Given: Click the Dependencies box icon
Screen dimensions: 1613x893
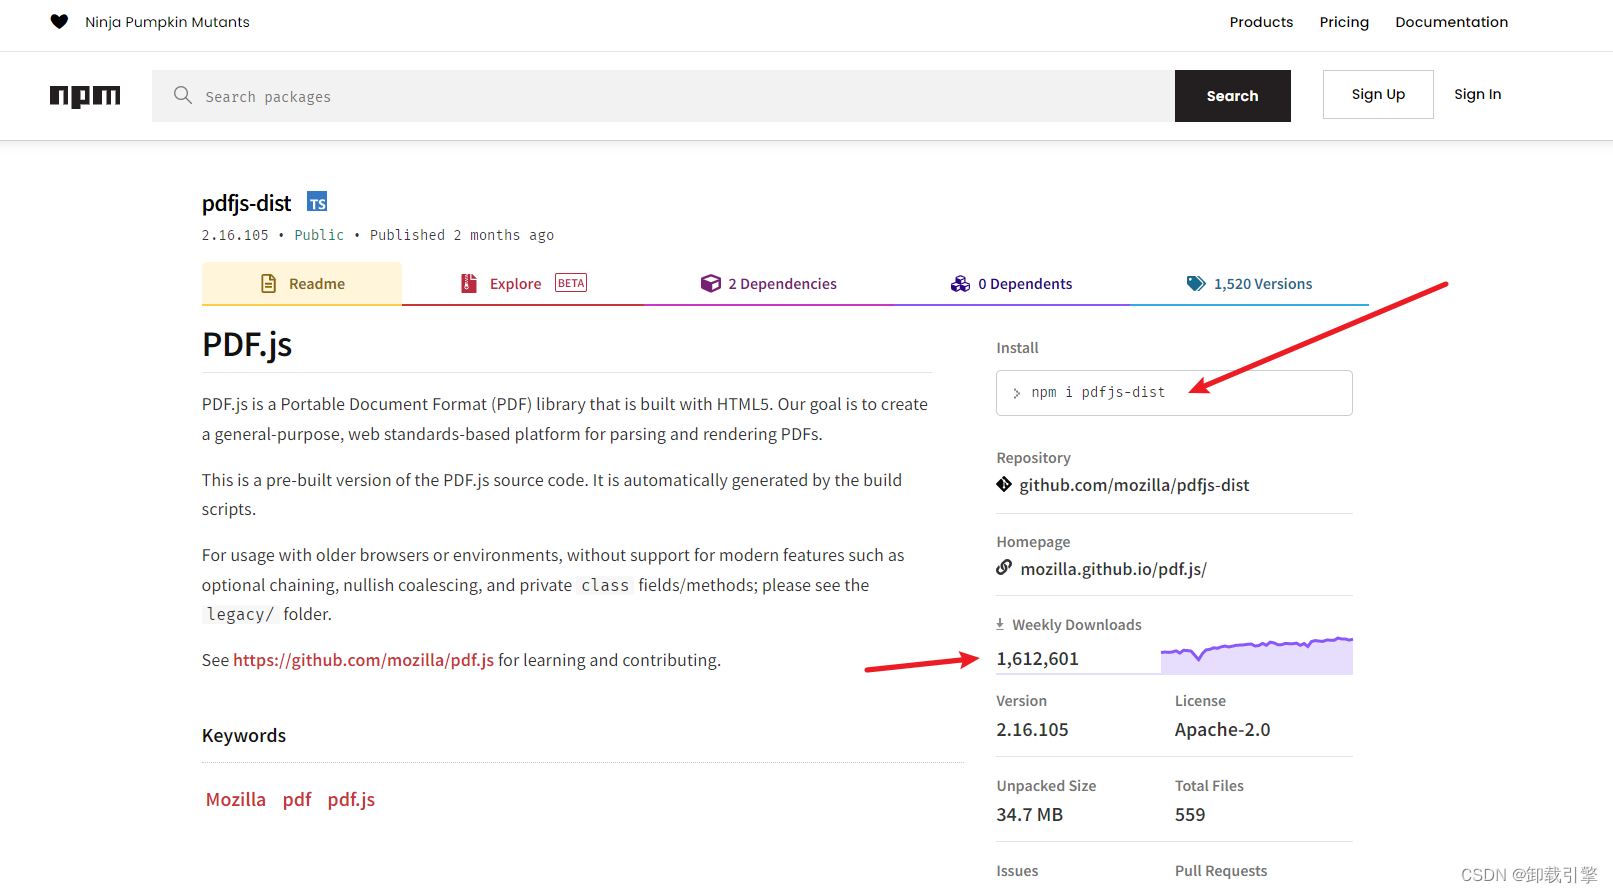Looking at the screenshot, I should point(710,284).
